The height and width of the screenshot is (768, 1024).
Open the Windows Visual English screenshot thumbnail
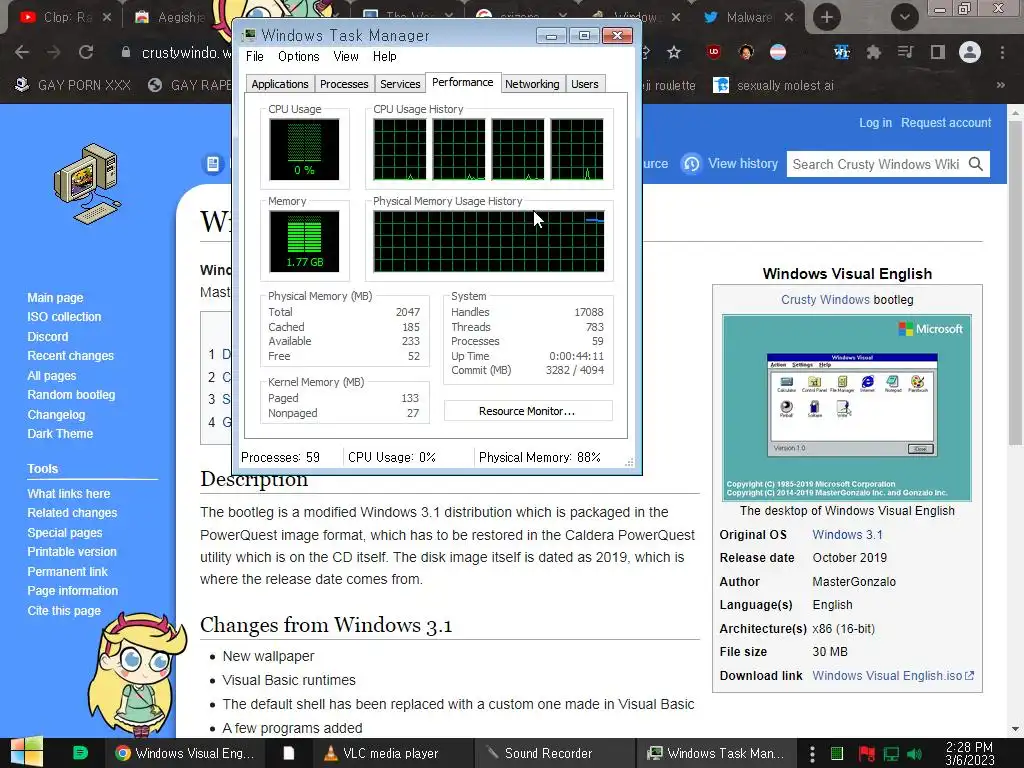pyautogui.click(x=846, y=408)
